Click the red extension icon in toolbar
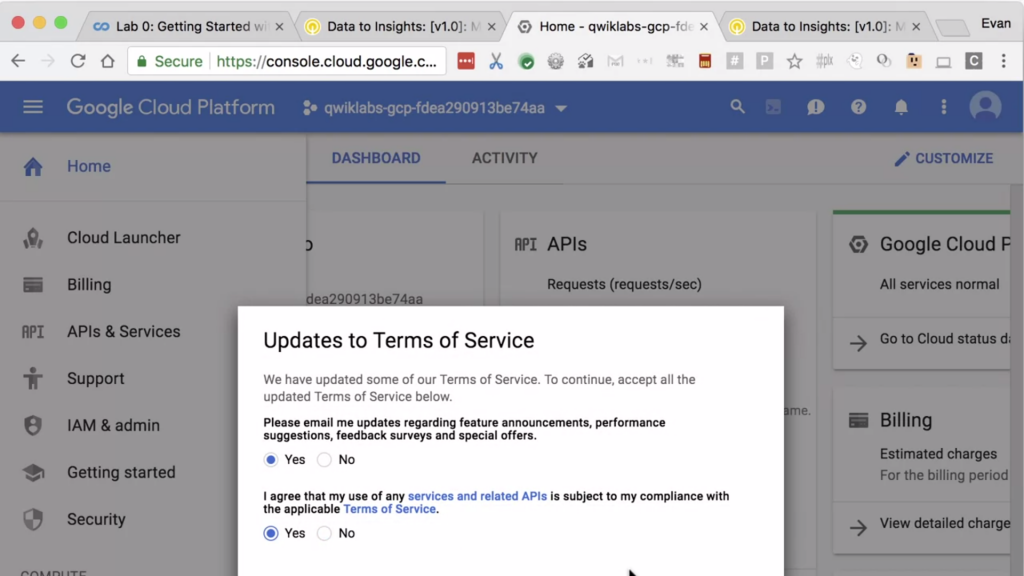 click(466, 61)
